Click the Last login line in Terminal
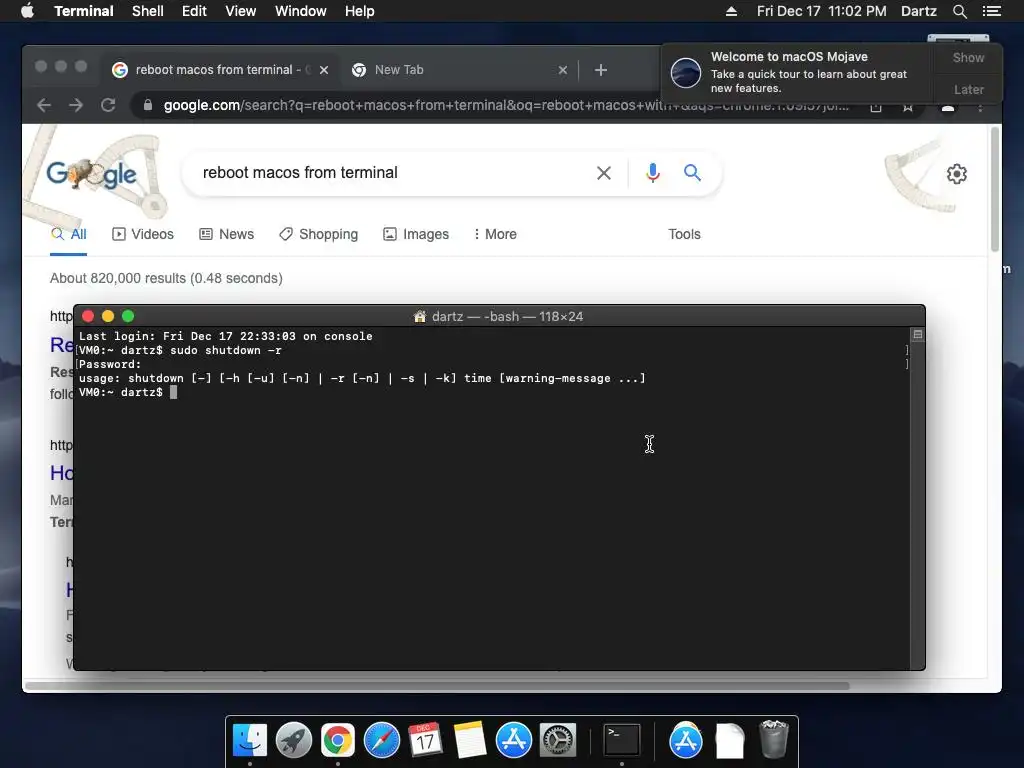1024x768 pixels. pos(226,336)
